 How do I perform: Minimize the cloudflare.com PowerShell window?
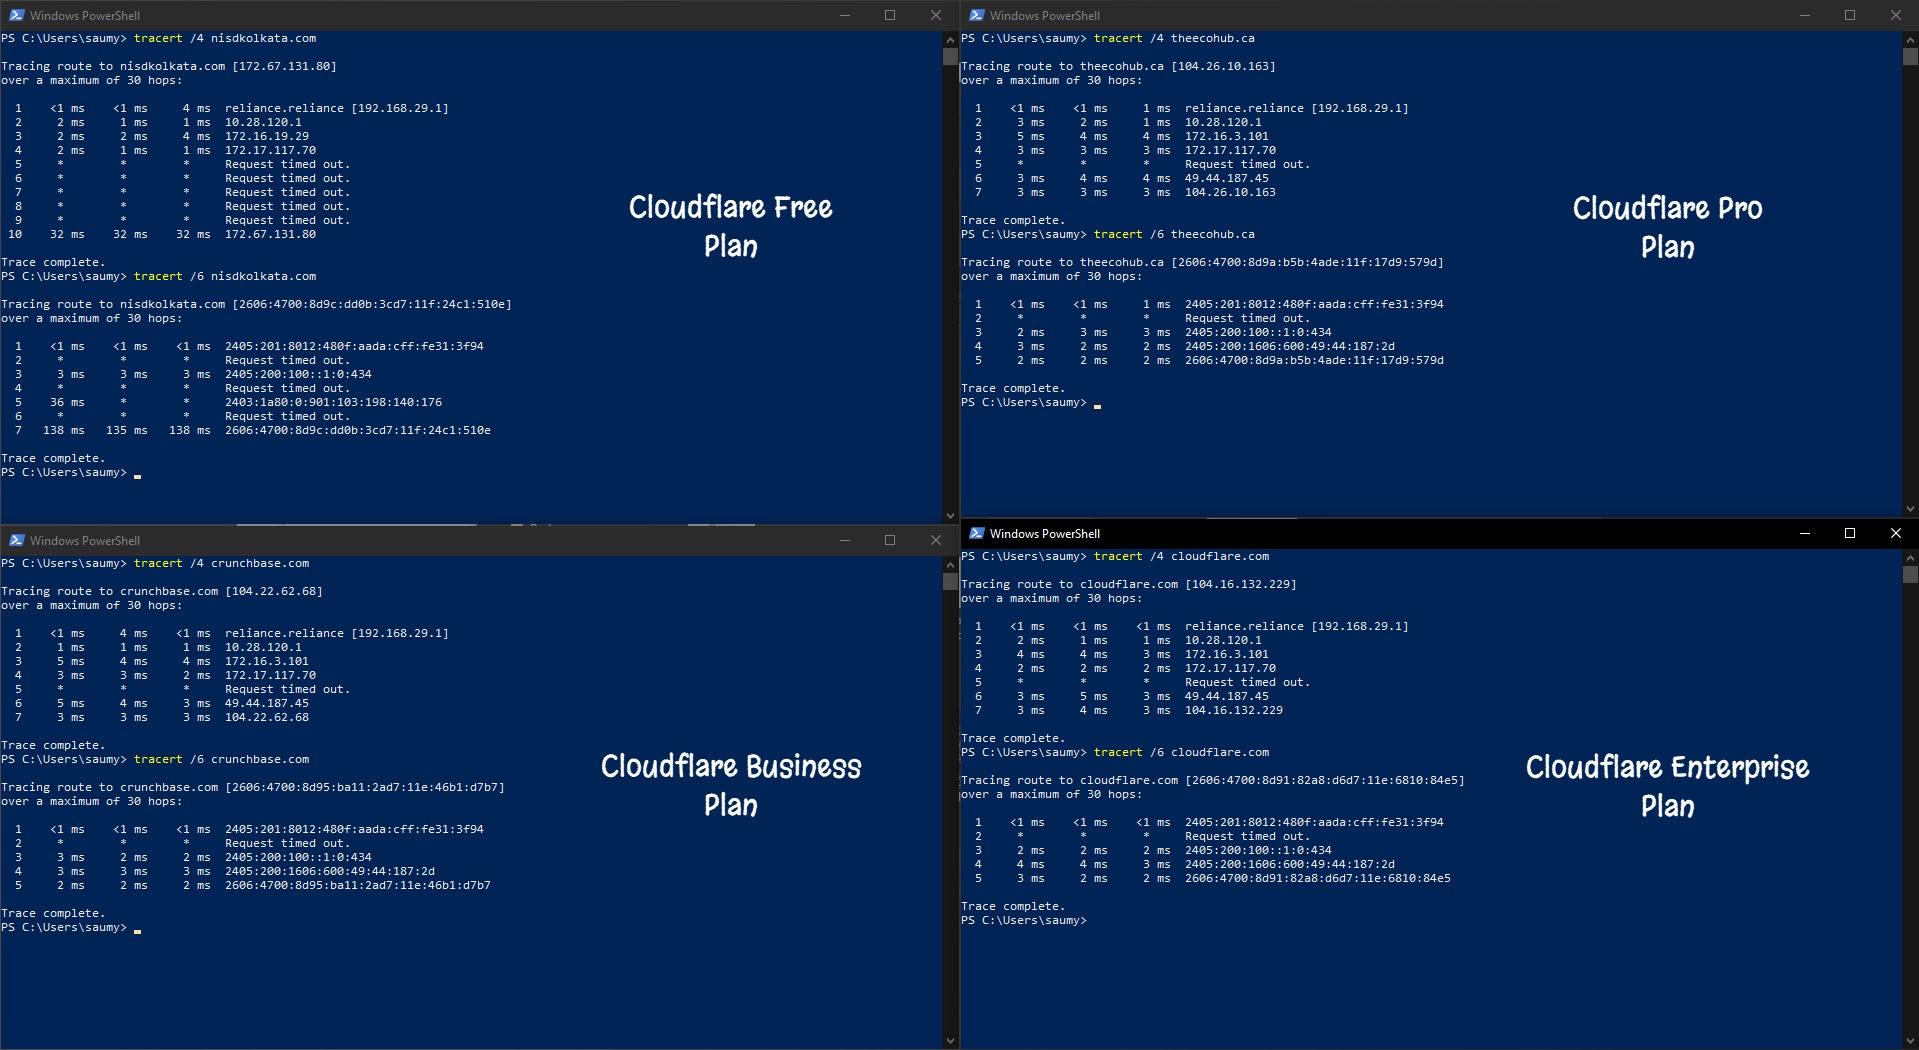pyautogui.click(x=1805, y=533)
